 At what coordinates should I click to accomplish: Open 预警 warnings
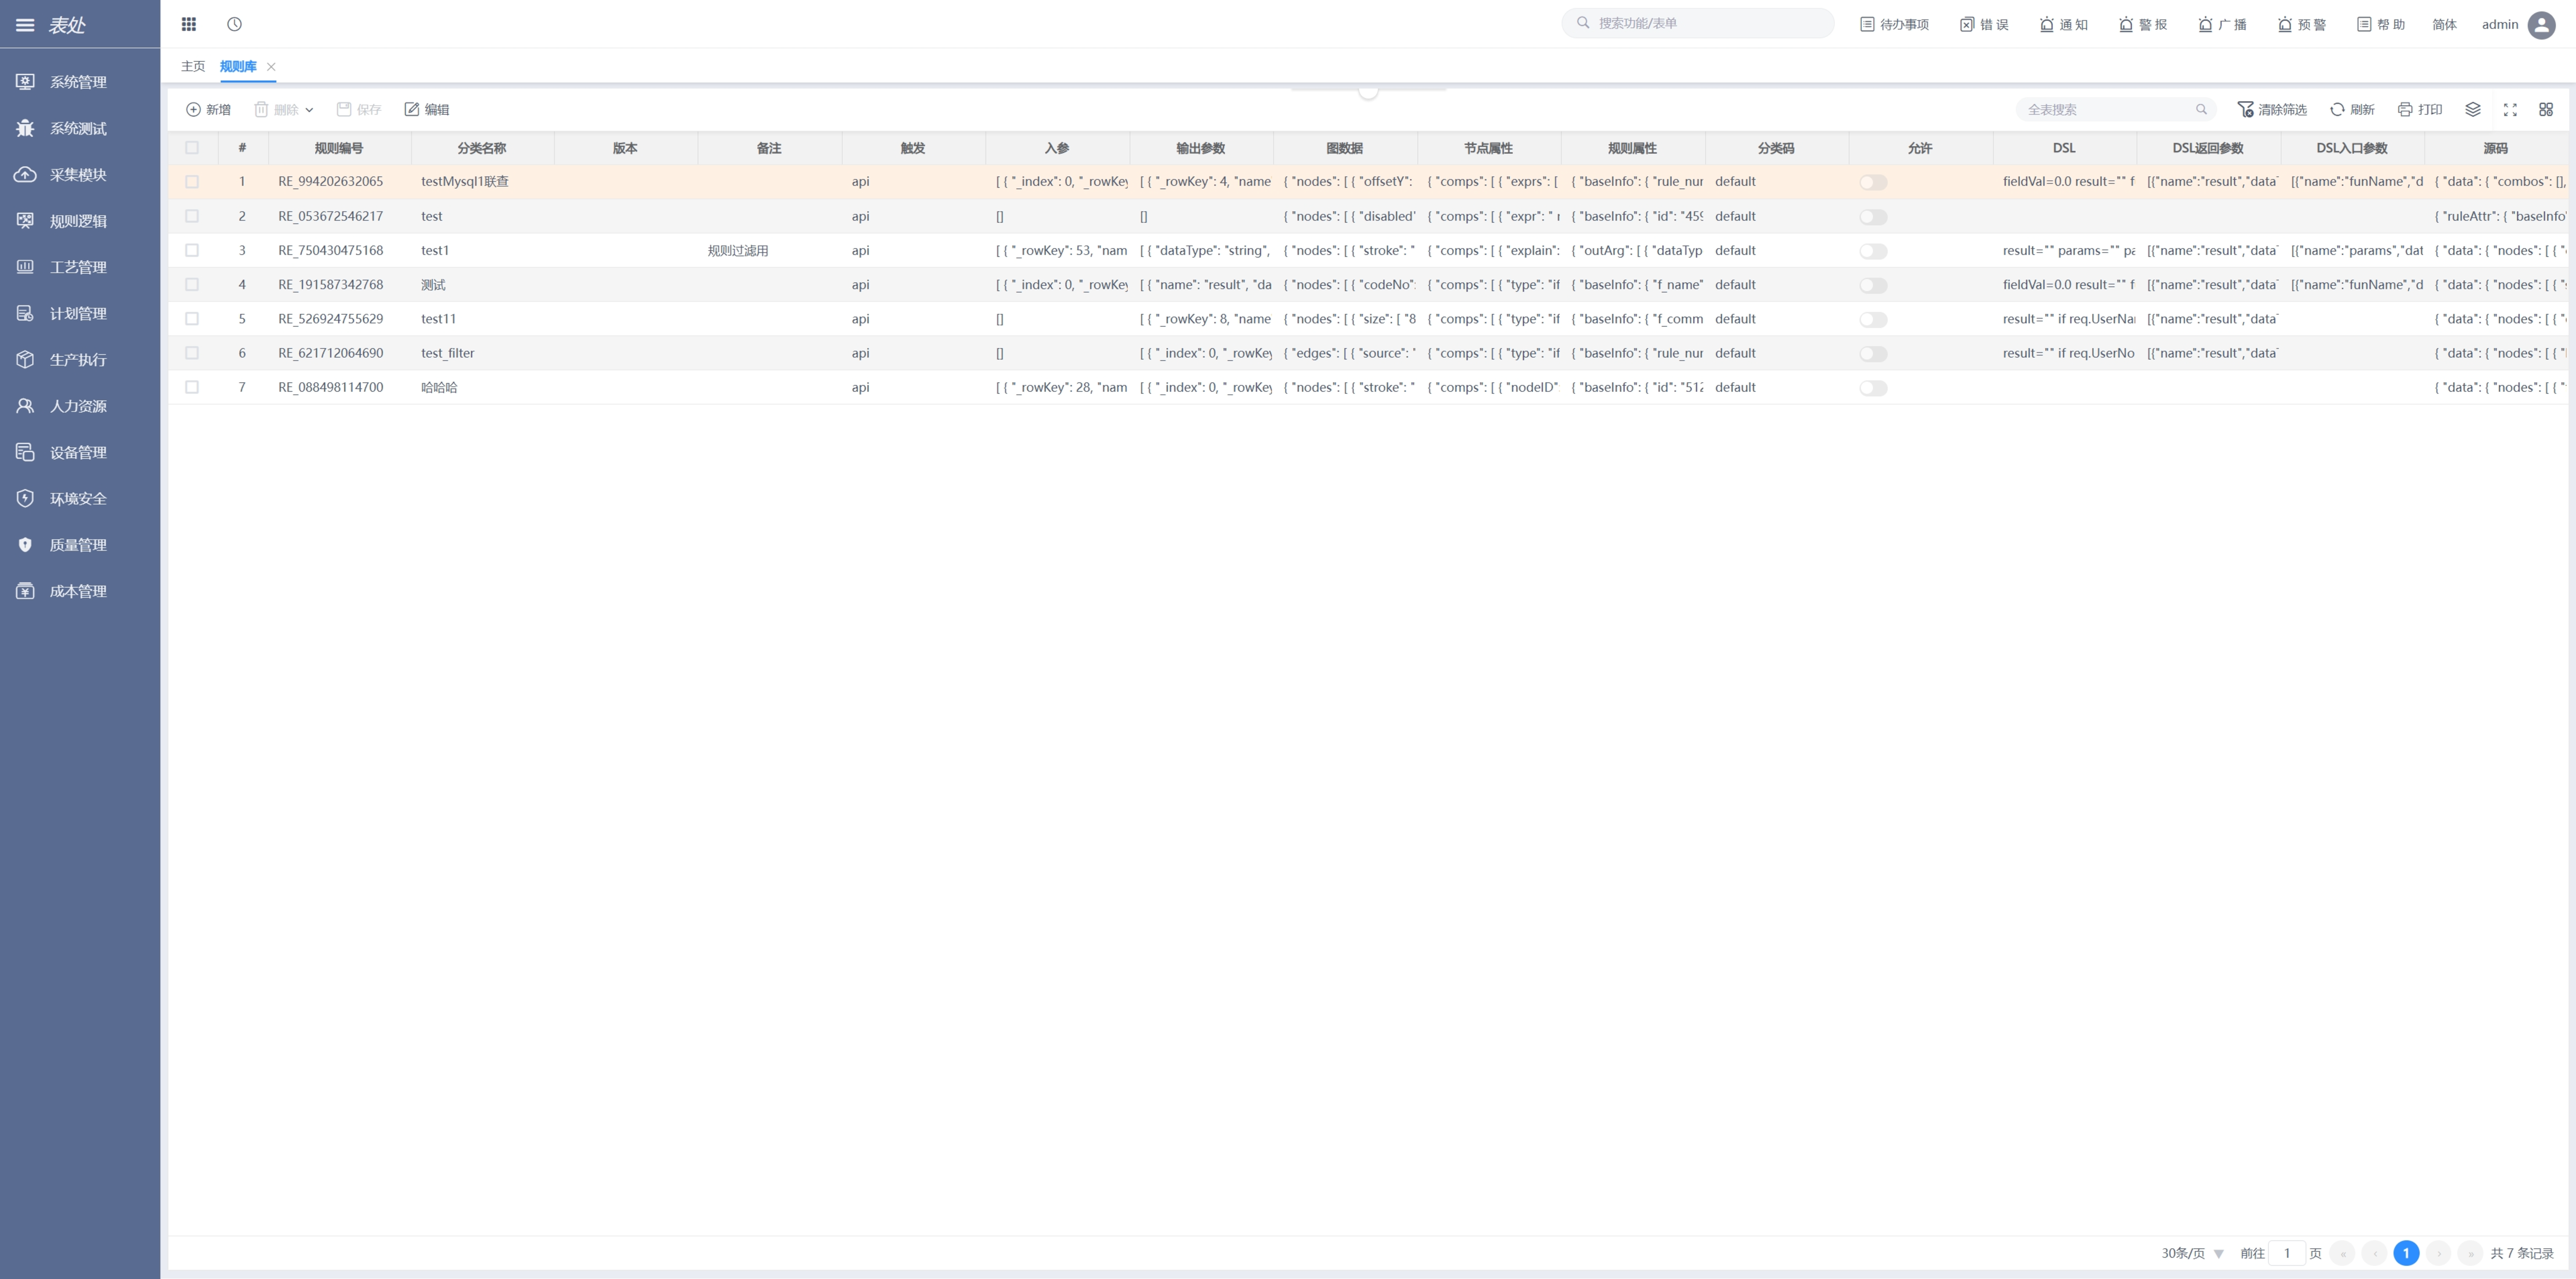coord(2302,24)
